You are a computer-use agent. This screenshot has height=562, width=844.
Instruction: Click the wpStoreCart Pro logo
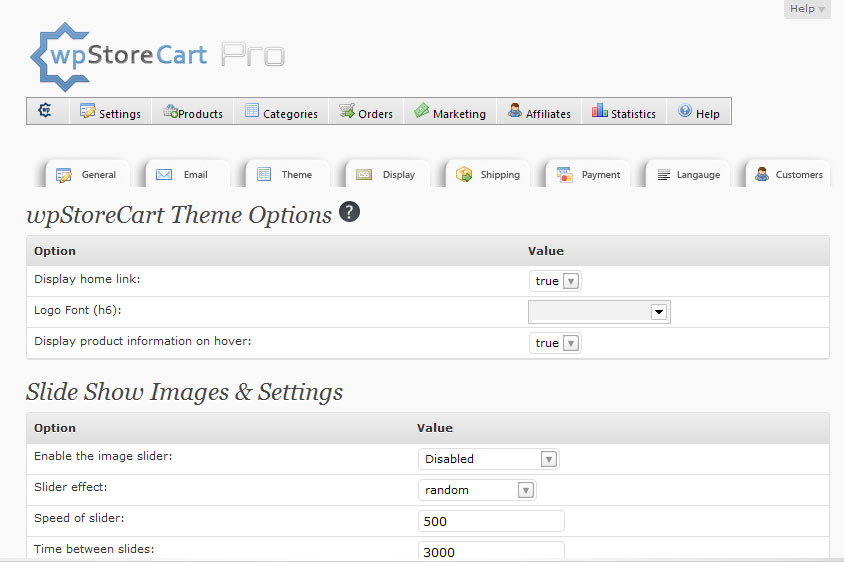(x=158, y=57)
